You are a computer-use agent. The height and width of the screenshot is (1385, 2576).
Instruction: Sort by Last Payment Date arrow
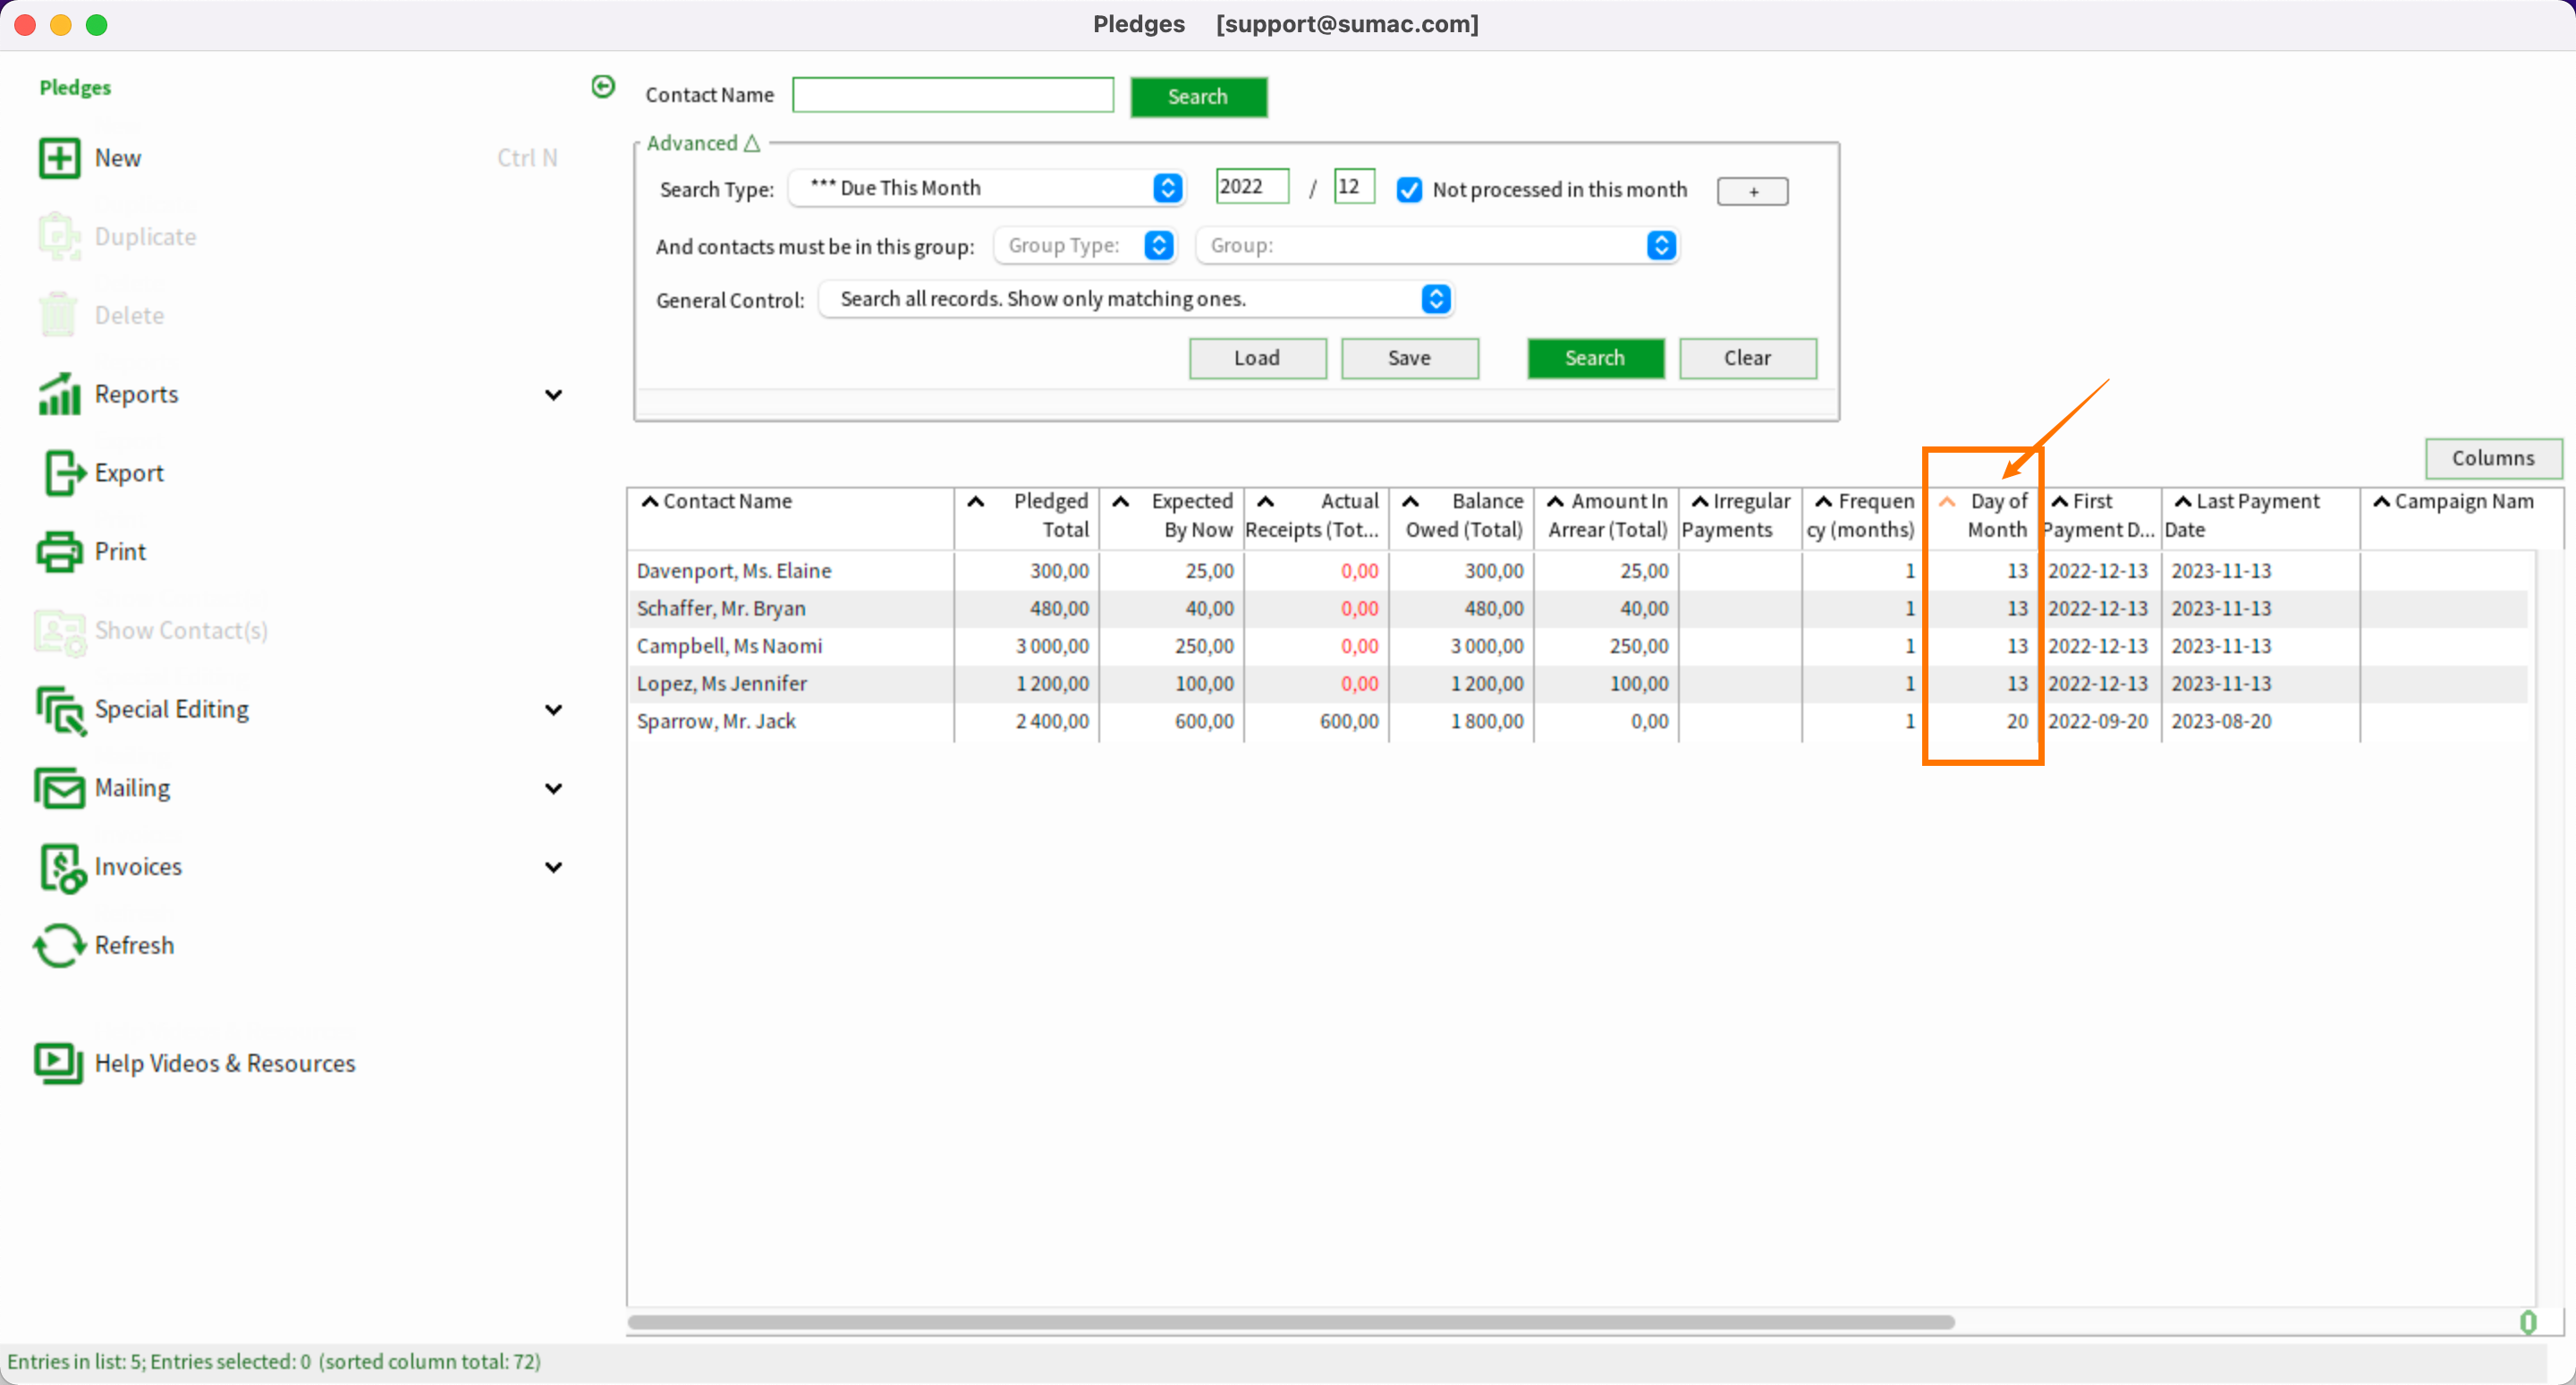2183,501
